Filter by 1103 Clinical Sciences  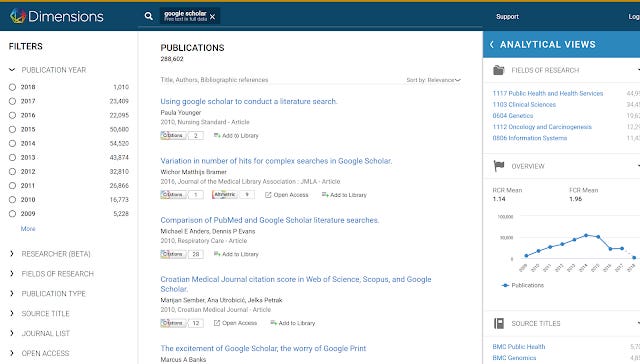(524, 104)
